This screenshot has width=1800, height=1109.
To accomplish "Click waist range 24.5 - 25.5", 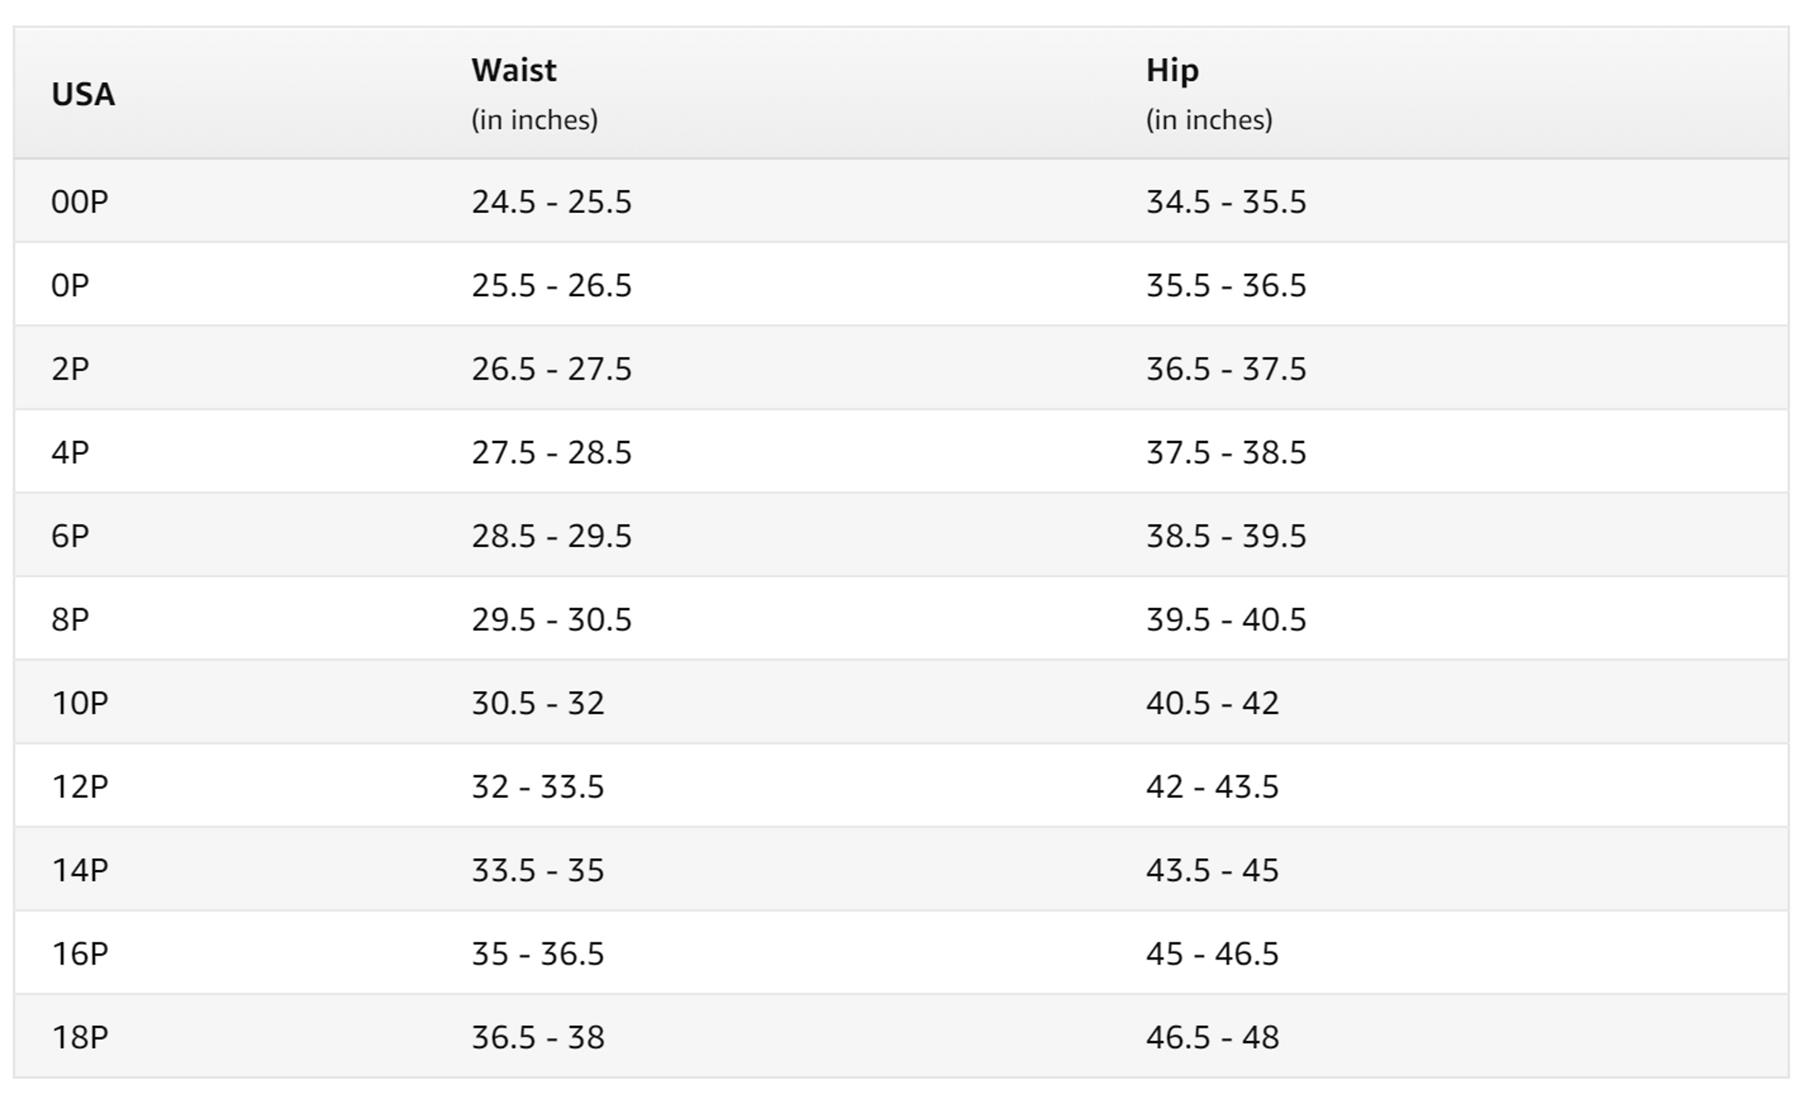I will click(x=551, y=202).
